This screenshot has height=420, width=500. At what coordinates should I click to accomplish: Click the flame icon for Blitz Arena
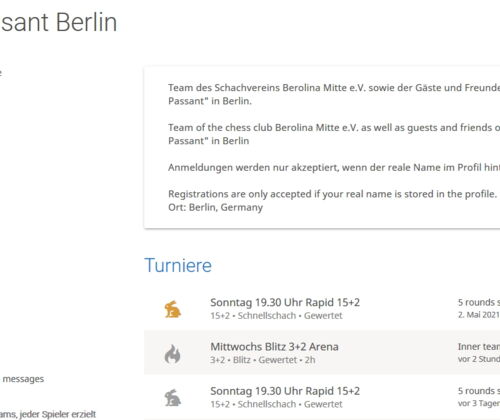pos(173,353)
